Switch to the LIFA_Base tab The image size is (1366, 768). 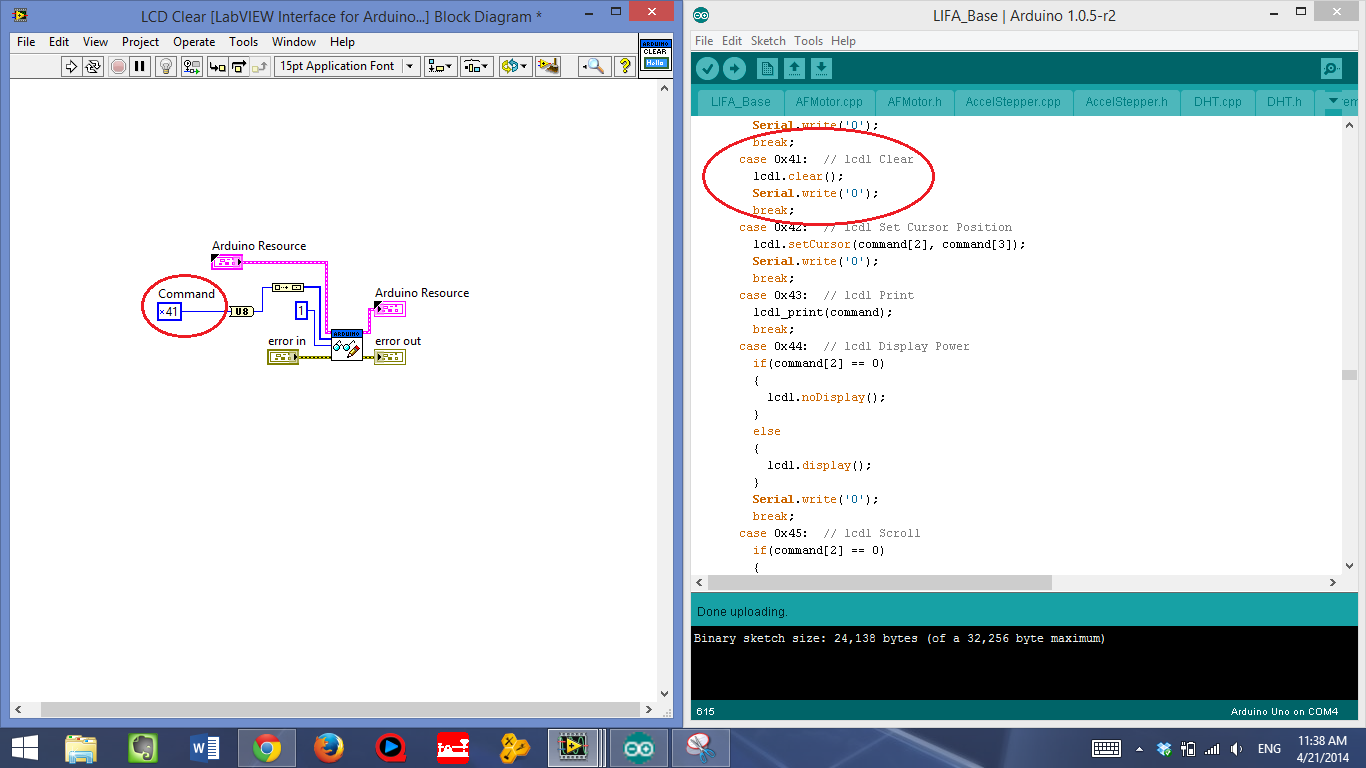tap(741, 102)
